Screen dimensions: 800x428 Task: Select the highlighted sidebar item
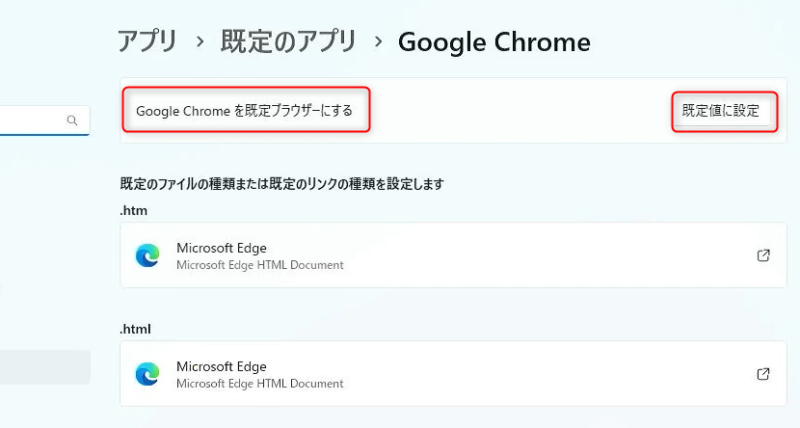[44, 367]
